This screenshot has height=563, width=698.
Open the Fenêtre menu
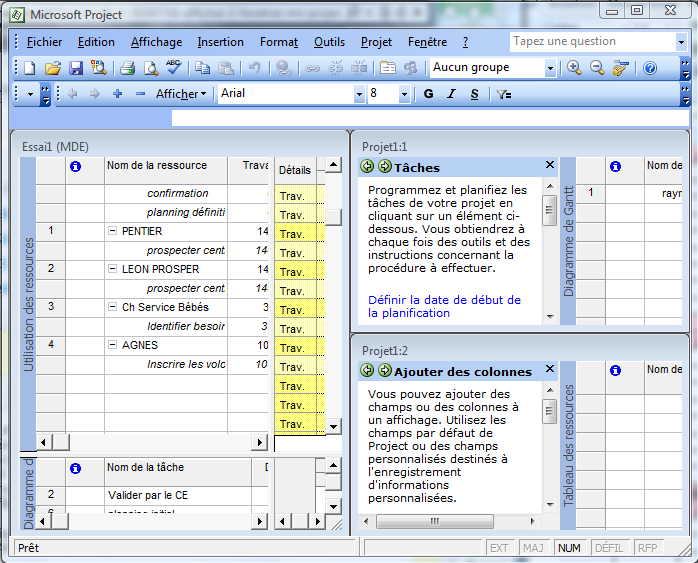coord(427,42)
